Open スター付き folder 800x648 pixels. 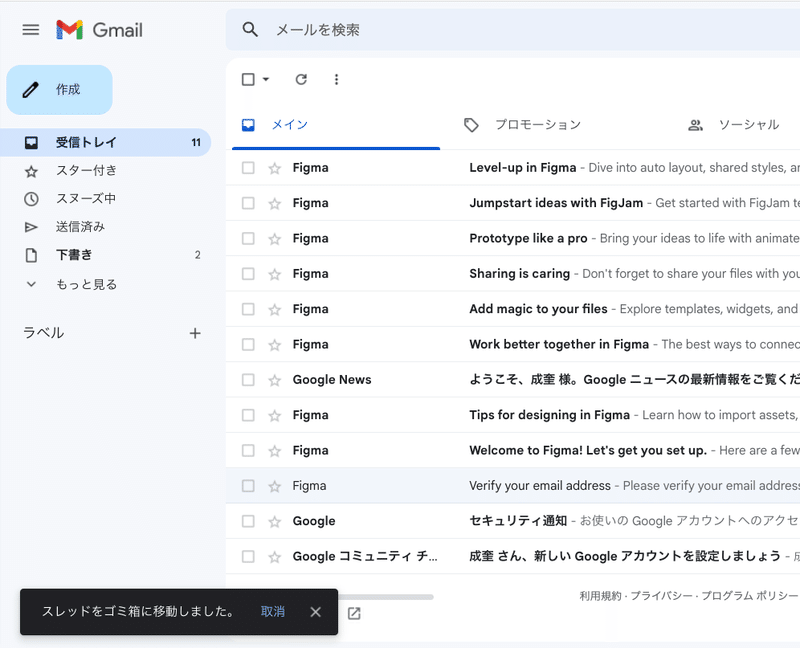(106, 170)
